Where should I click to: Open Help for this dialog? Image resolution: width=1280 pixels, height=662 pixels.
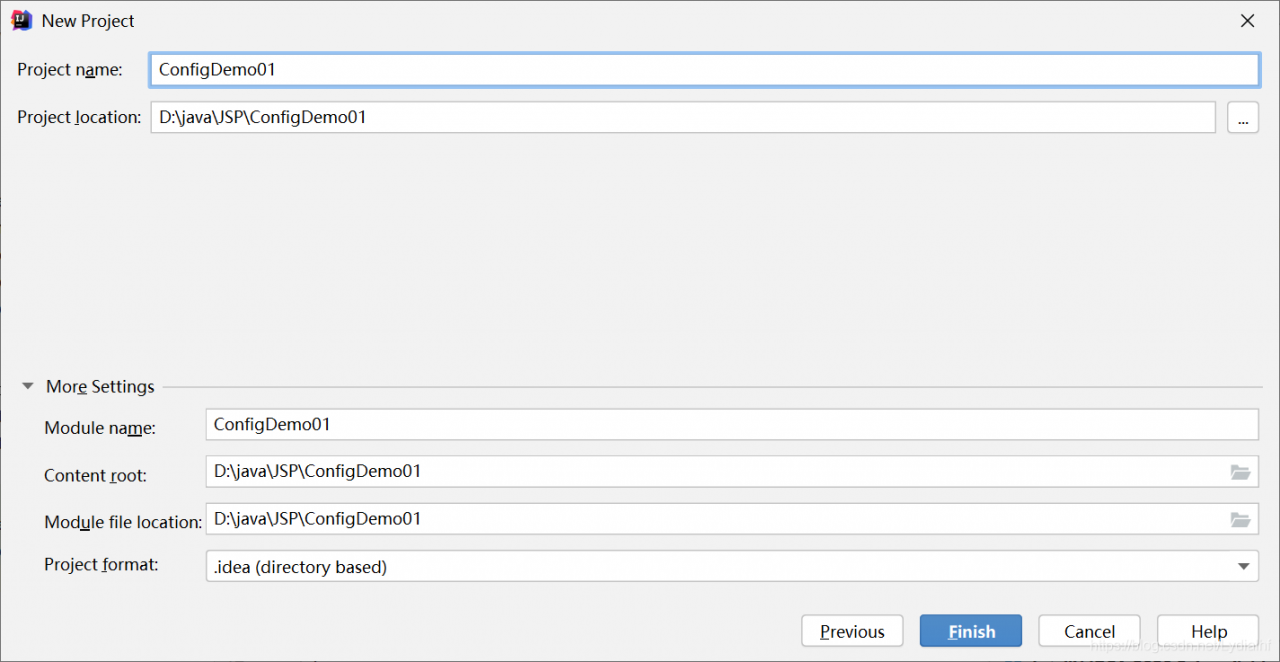pos(1208,631)
